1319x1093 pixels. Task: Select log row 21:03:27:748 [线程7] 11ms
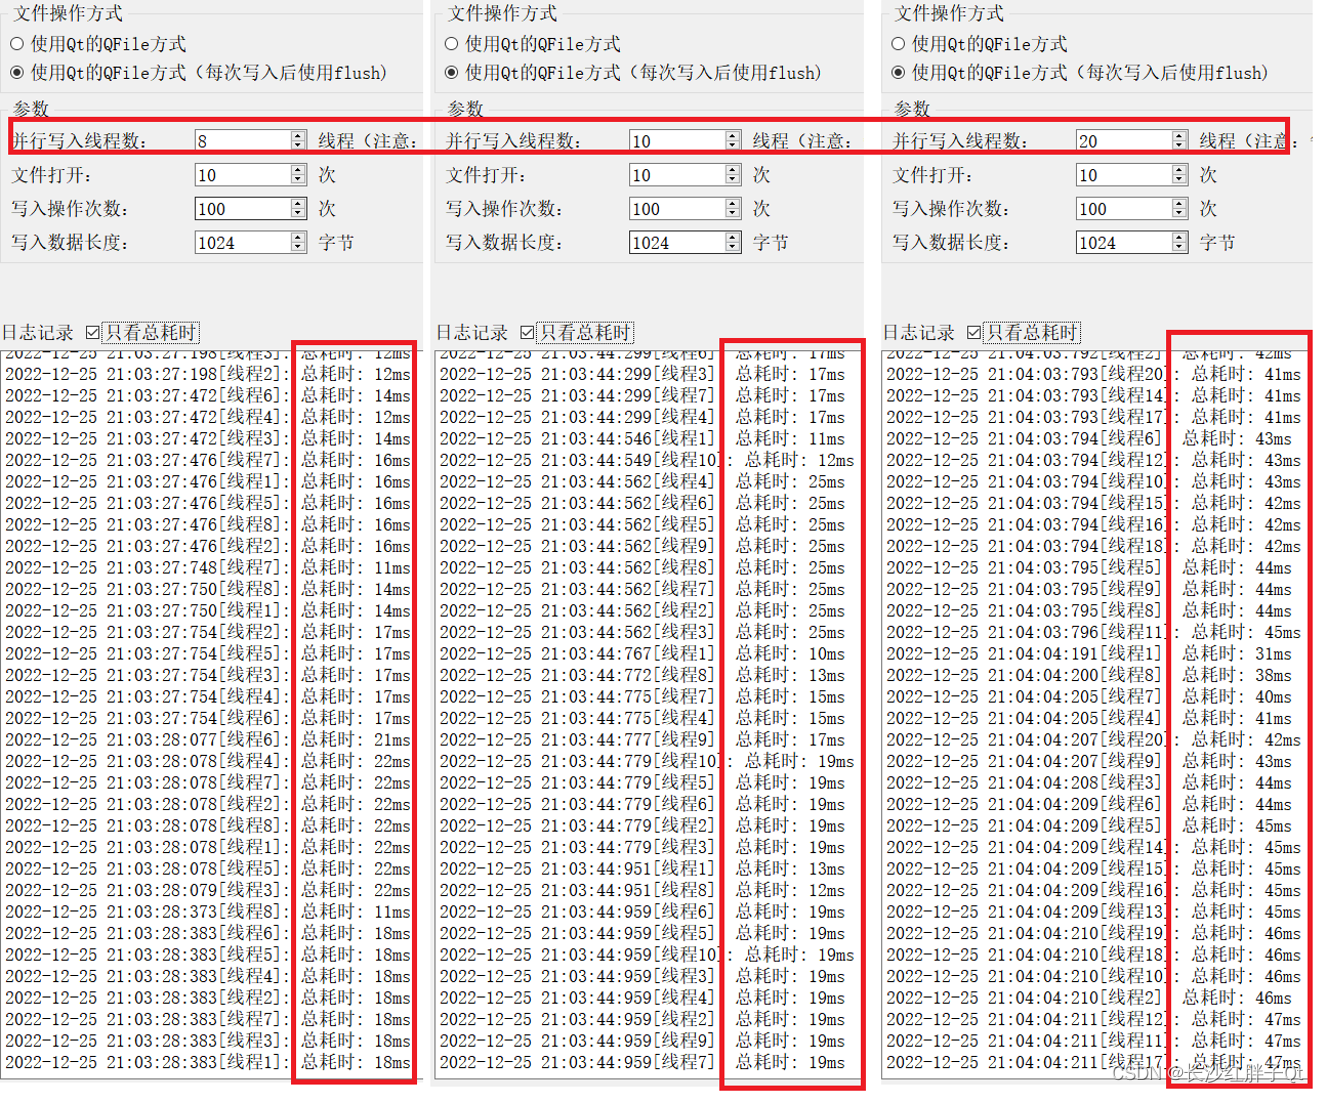pos(208,568)
